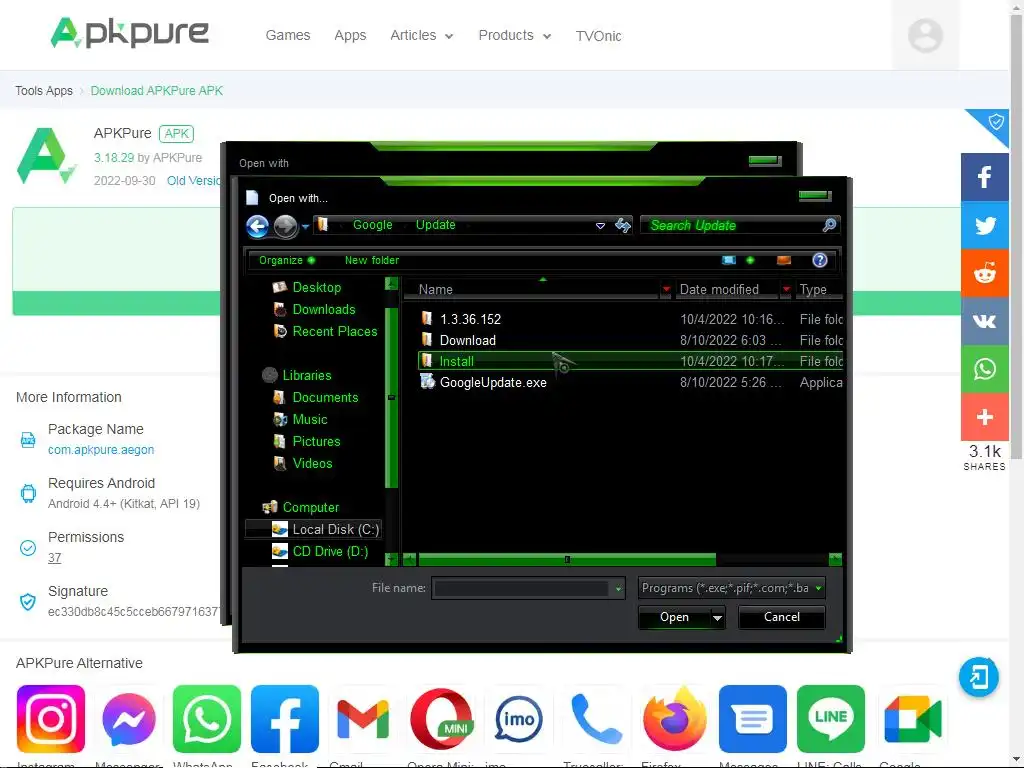1024x768 pixels.
Task: Select GoogleUpdate.exe file
Action: click(x=493, y=383)
